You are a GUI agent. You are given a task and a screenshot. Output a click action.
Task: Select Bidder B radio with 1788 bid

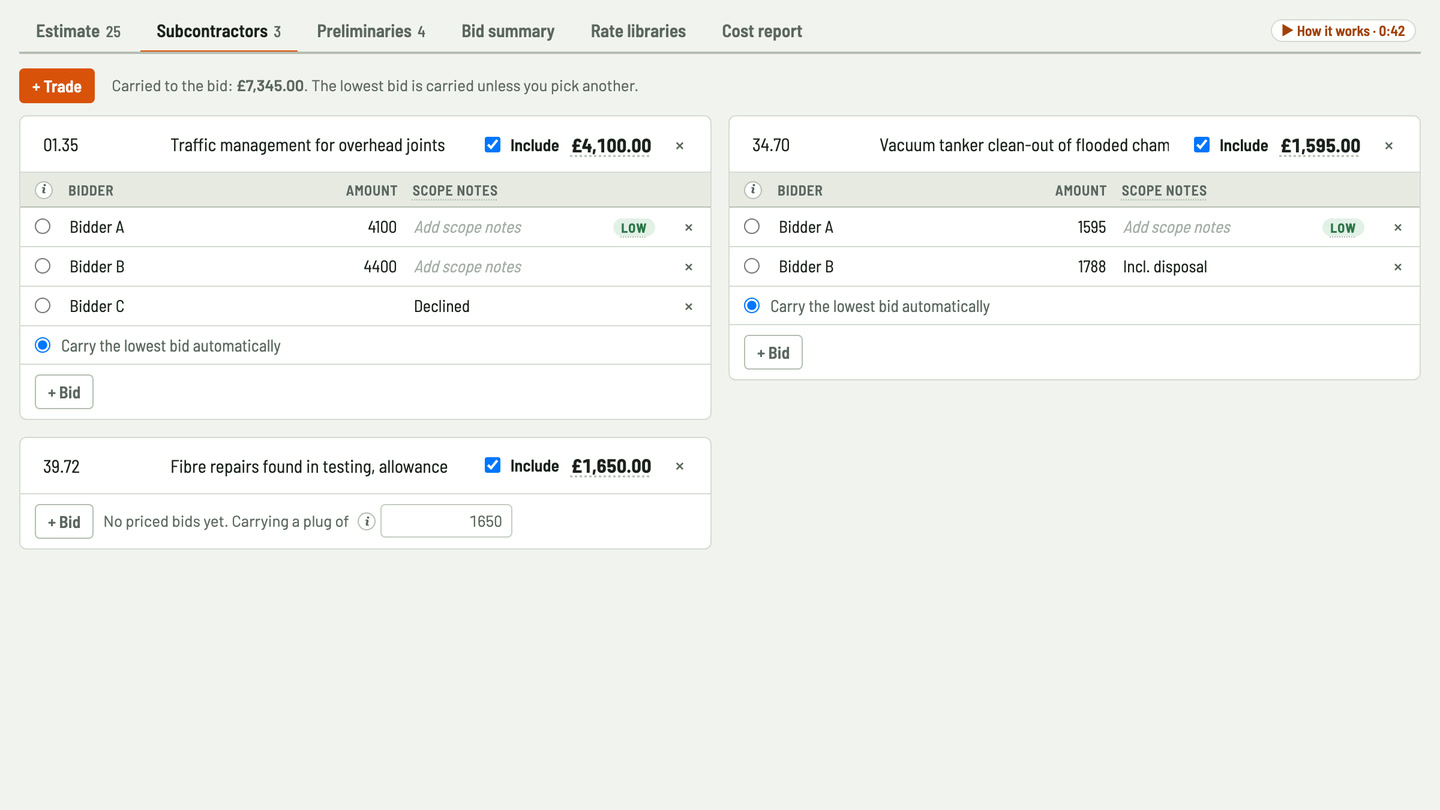(752, 266)
